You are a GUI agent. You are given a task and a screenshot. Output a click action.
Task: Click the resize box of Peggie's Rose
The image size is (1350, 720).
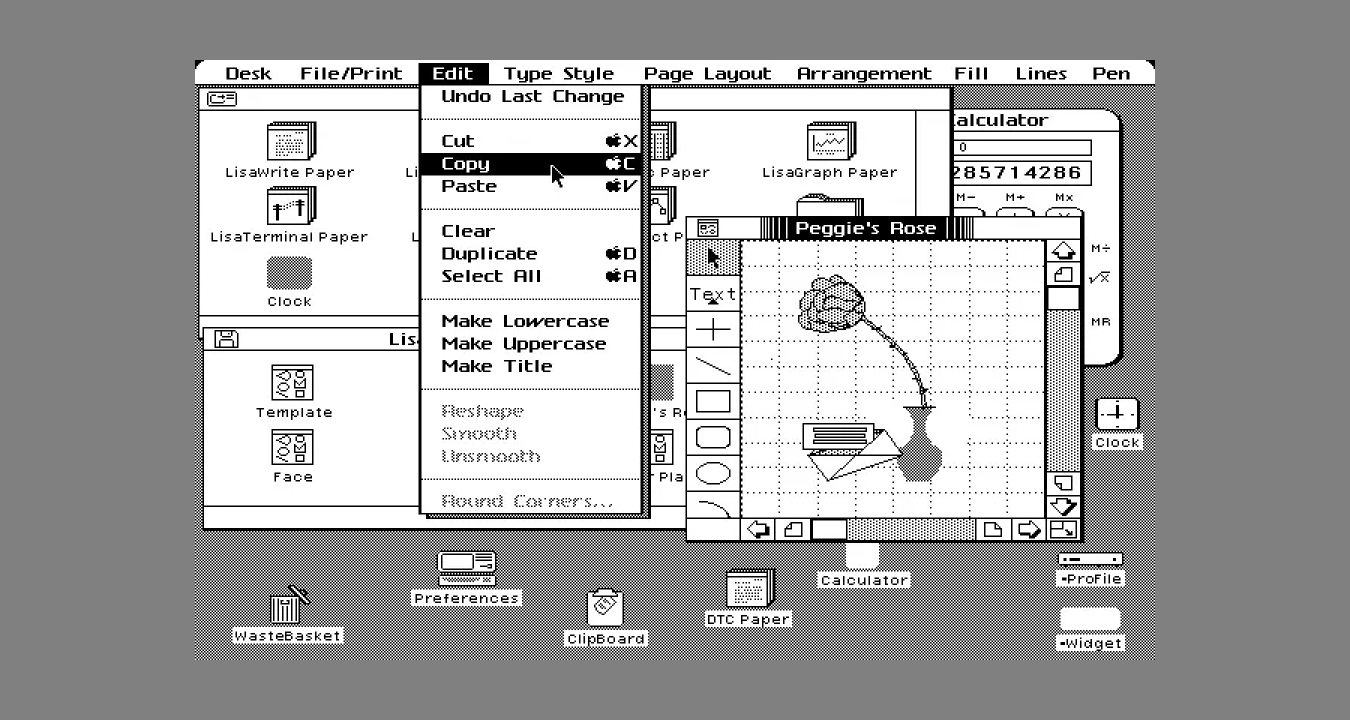coord(1063,530)
